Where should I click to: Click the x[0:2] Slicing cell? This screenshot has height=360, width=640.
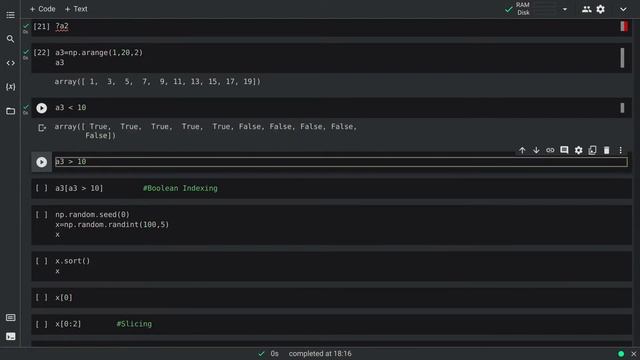click(331, 324)
